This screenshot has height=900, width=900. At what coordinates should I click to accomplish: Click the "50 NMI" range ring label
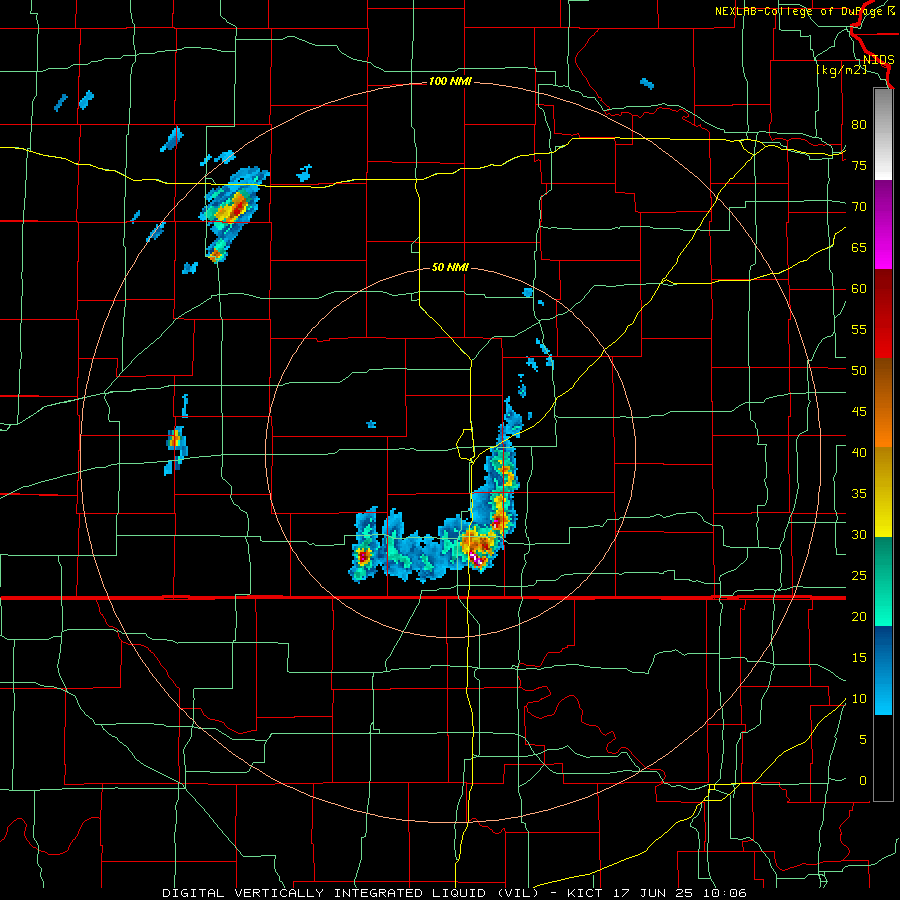[450, 267]
